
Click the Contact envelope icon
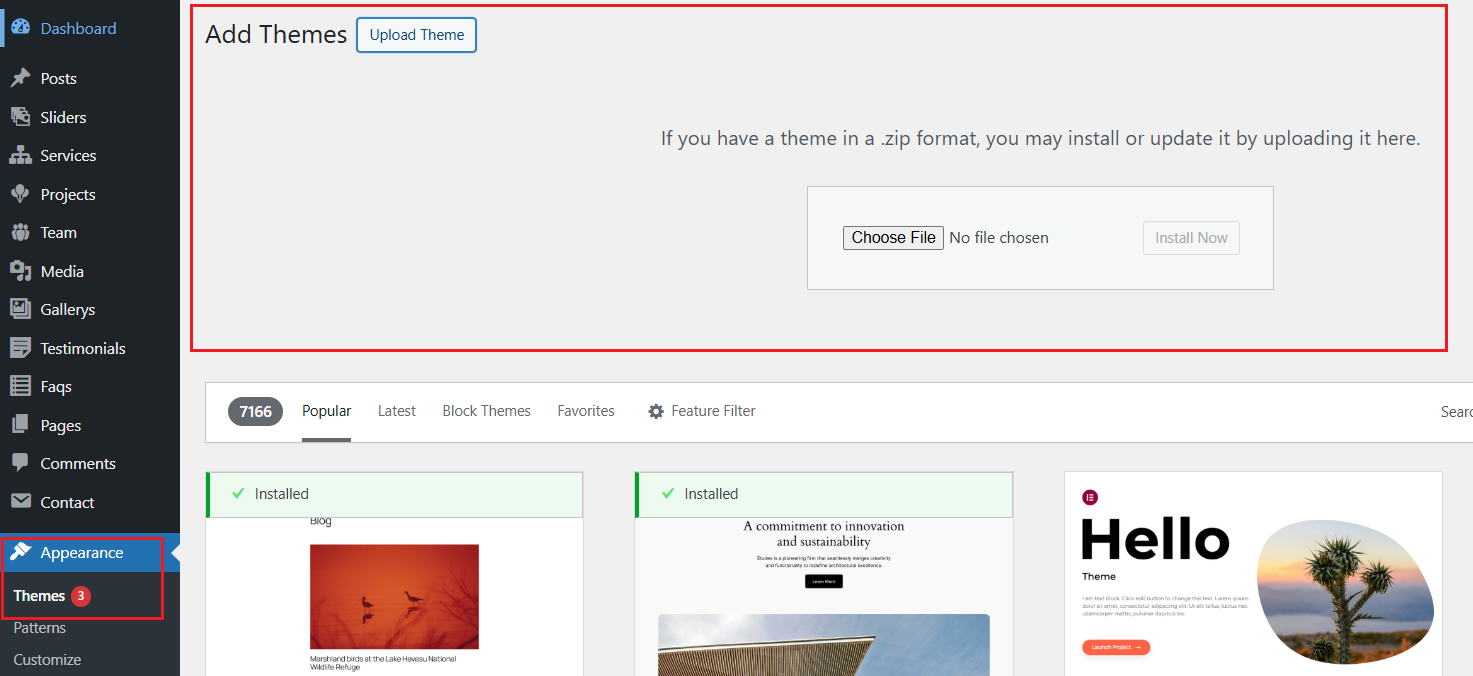(20, 502)
